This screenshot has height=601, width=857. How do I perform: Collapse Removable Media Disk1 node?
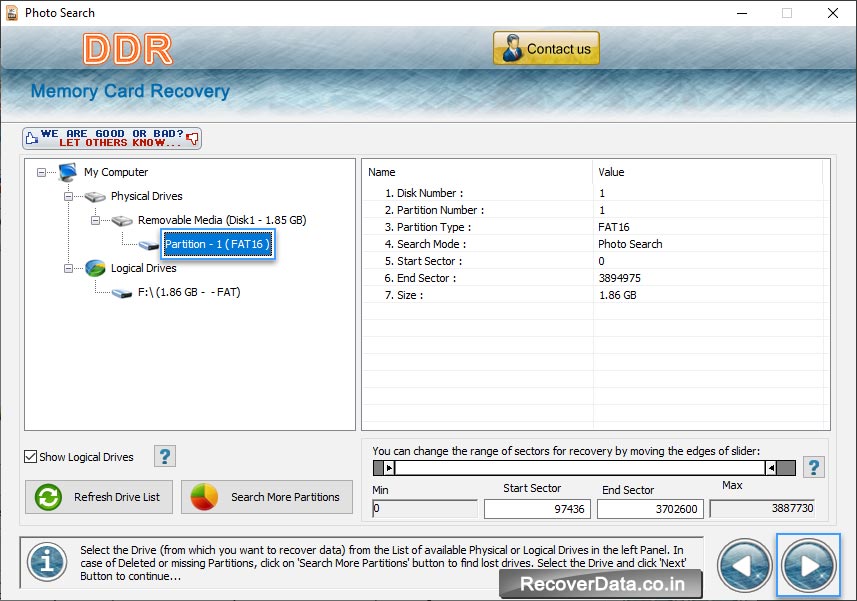[x=96, y=220]
